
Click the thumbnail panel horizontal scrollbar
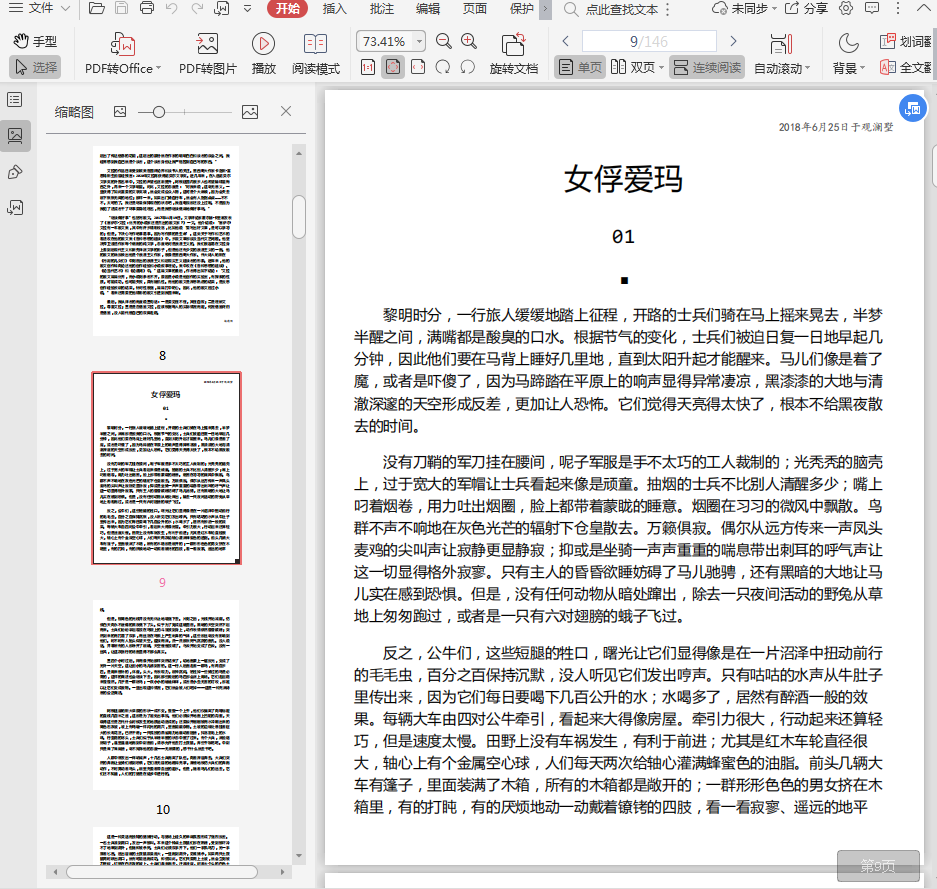(x=161, y=872)
